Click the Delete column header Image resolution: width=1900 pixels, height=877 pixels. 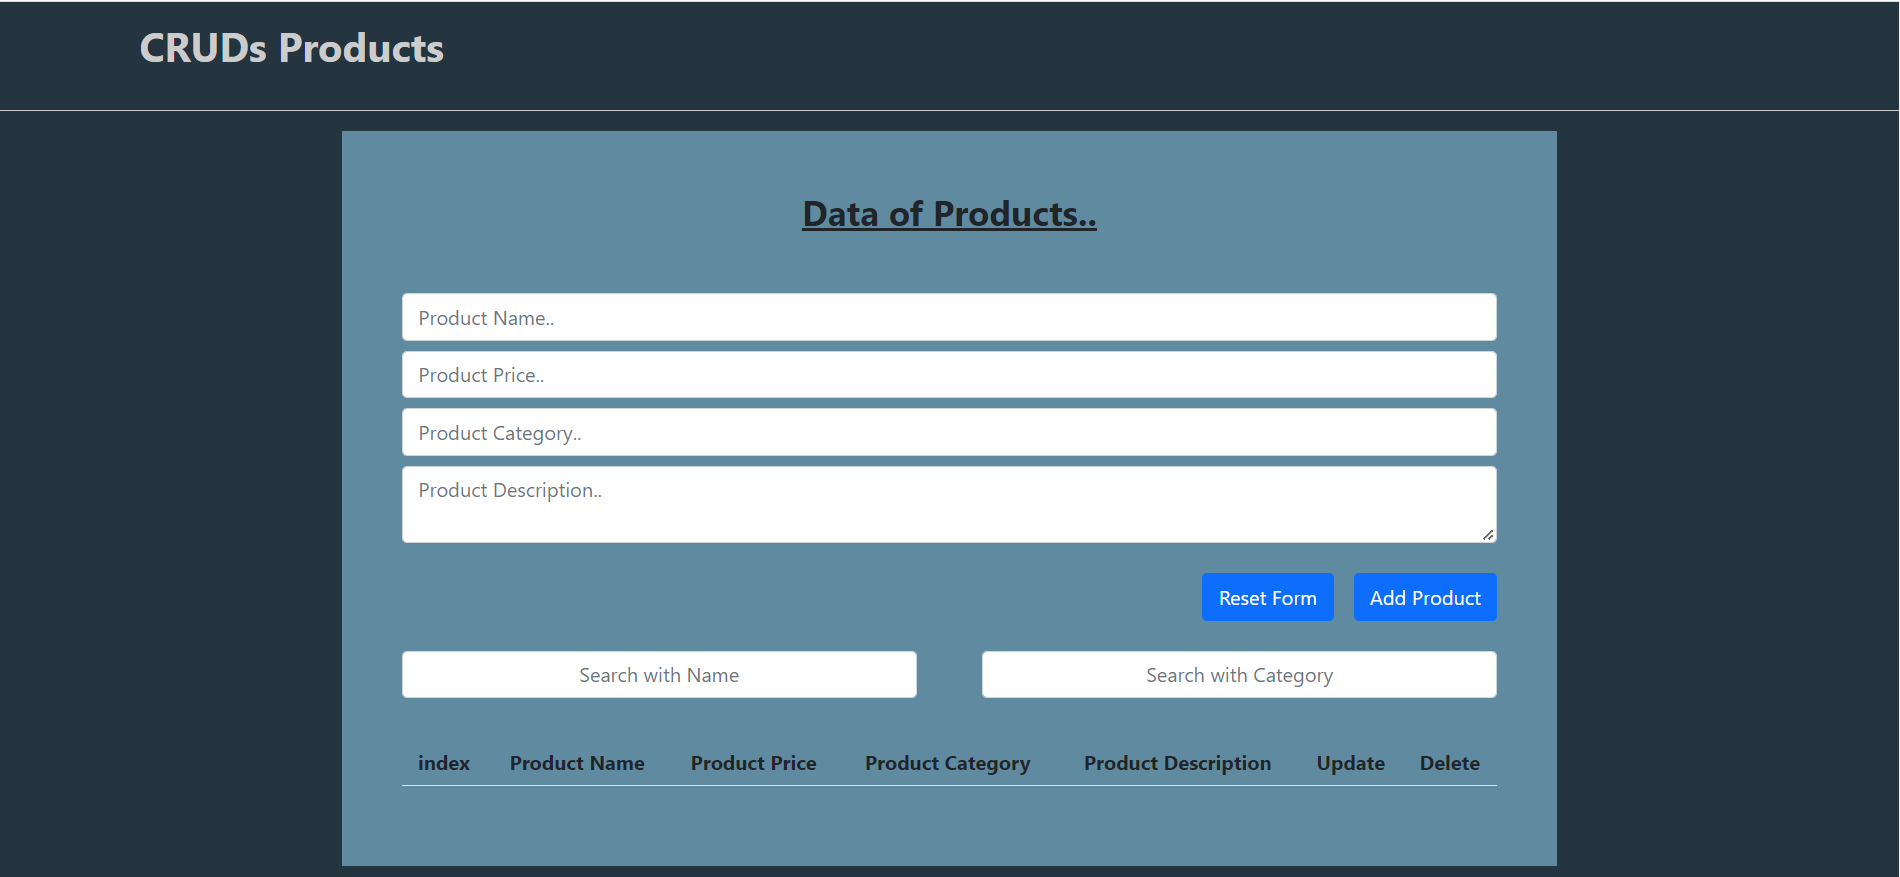point(1449,763)
